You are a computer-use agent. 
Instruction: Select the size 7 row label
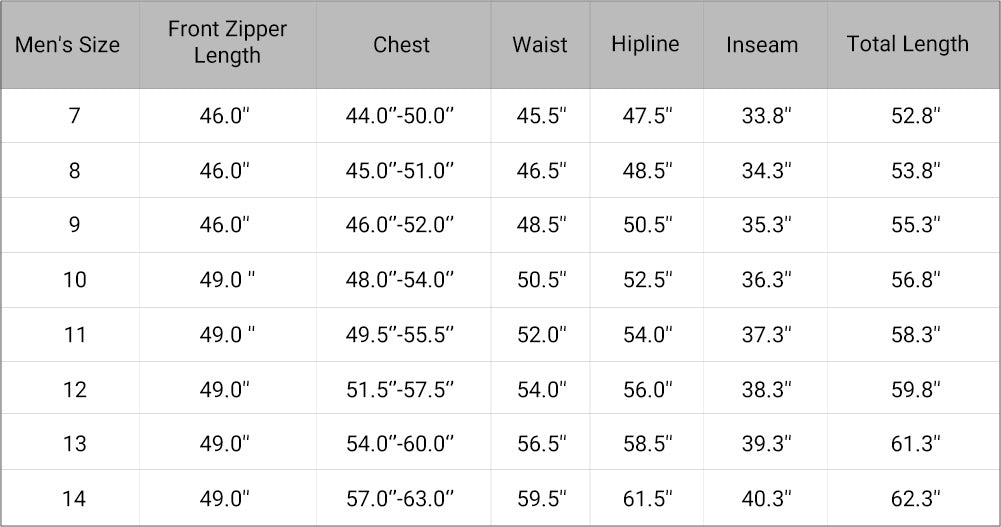pos(74,116)
